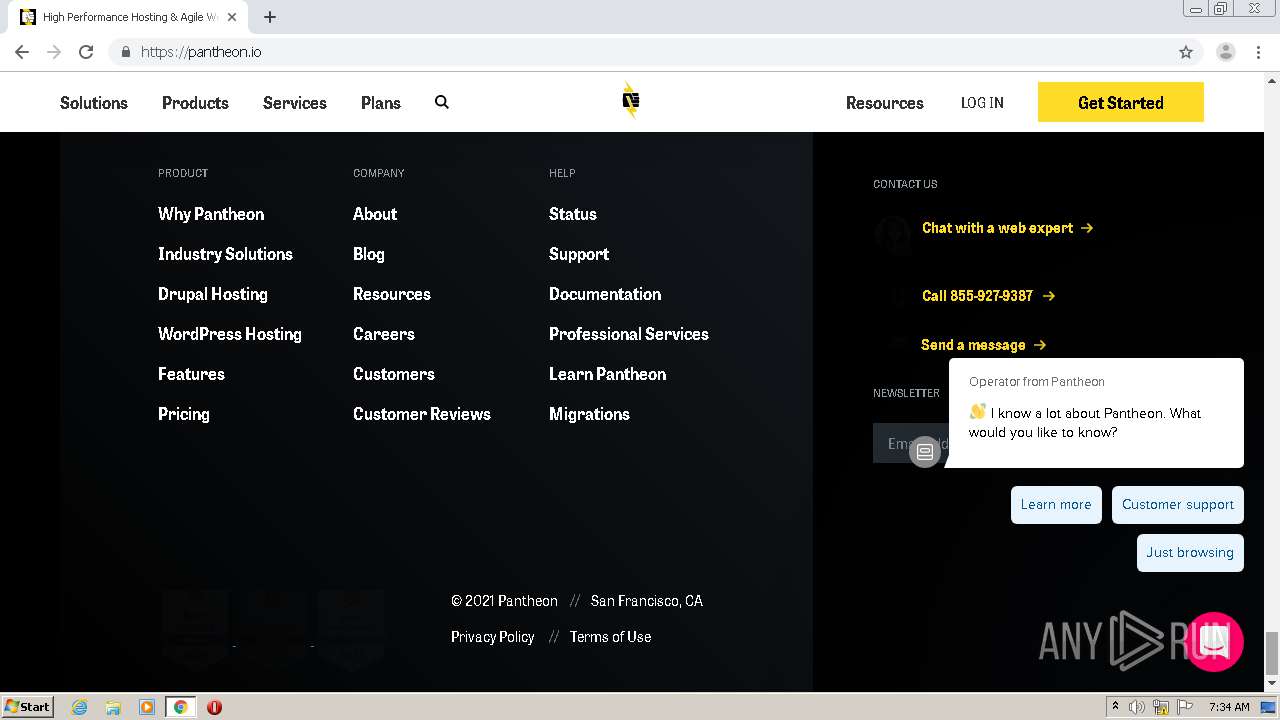Image resolution: width=1280 pixels, height=720 pixels.
Task: Open the Products menu
Action: pyautogui.click(x=195, y=103)
